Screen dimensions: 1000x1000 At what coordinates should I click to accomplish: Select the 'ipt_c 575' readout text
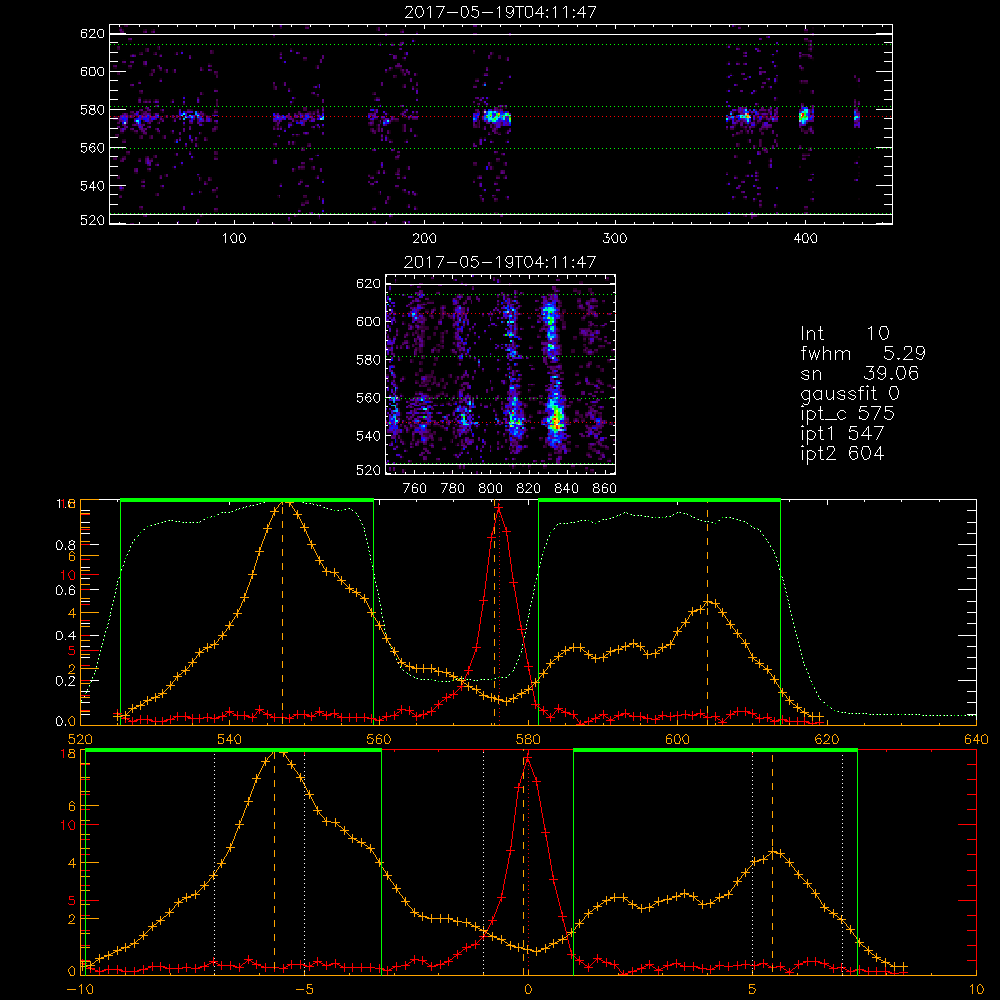pos(848,414)
